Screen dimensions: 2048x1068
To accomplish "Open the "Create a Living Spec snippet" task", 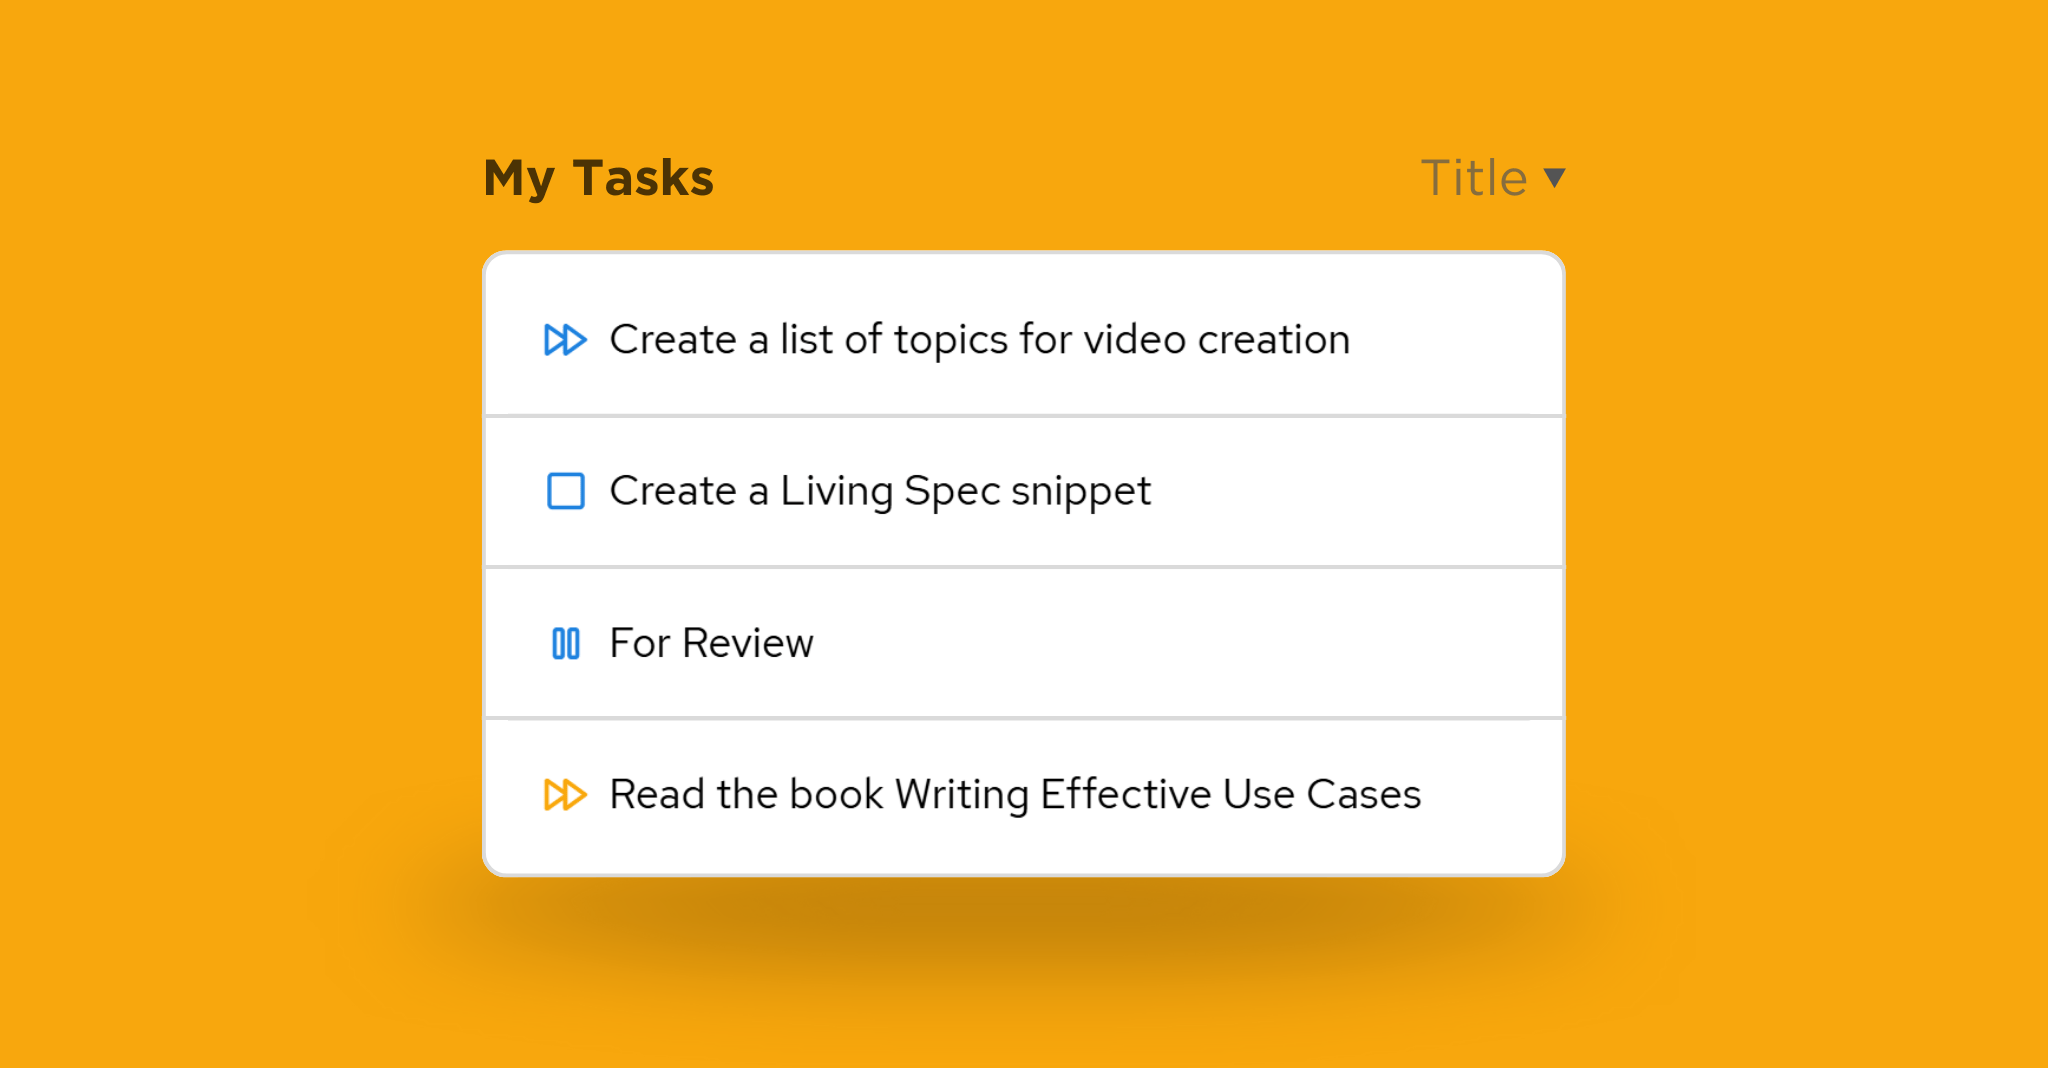I will [x=879, y=491].
